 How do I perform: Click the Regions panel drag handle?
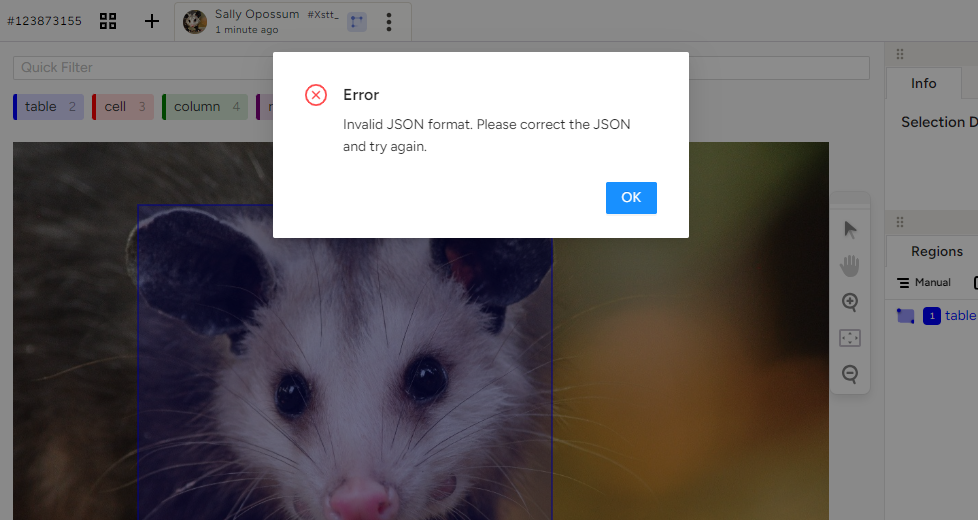click(x=899, y=223)
